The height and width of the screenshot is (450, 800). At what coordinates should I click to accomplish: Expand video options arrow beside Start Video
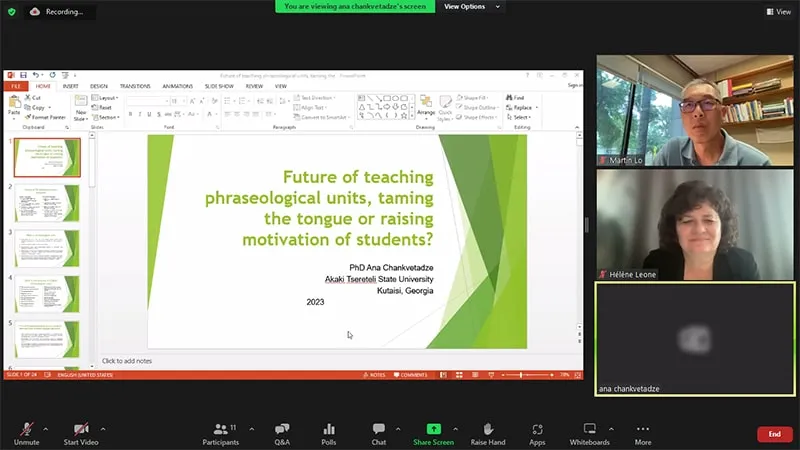[x=103, y=429]
